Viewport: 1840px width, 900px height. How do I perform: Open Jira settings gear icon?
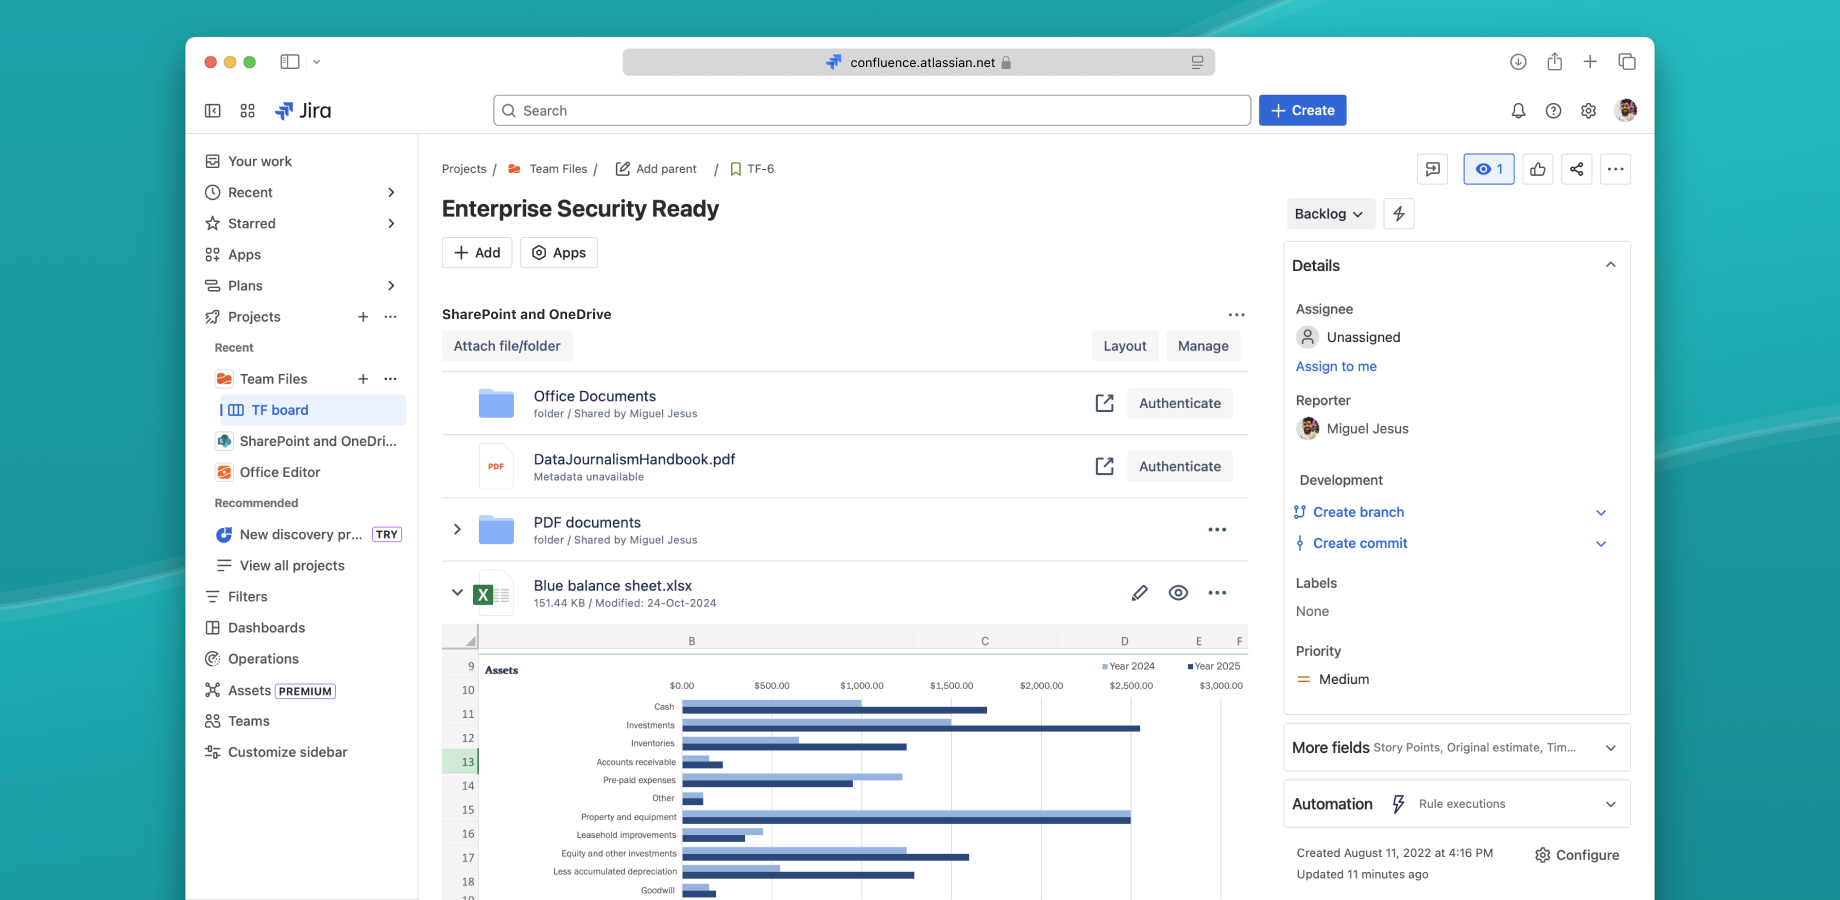point(1588,111)
